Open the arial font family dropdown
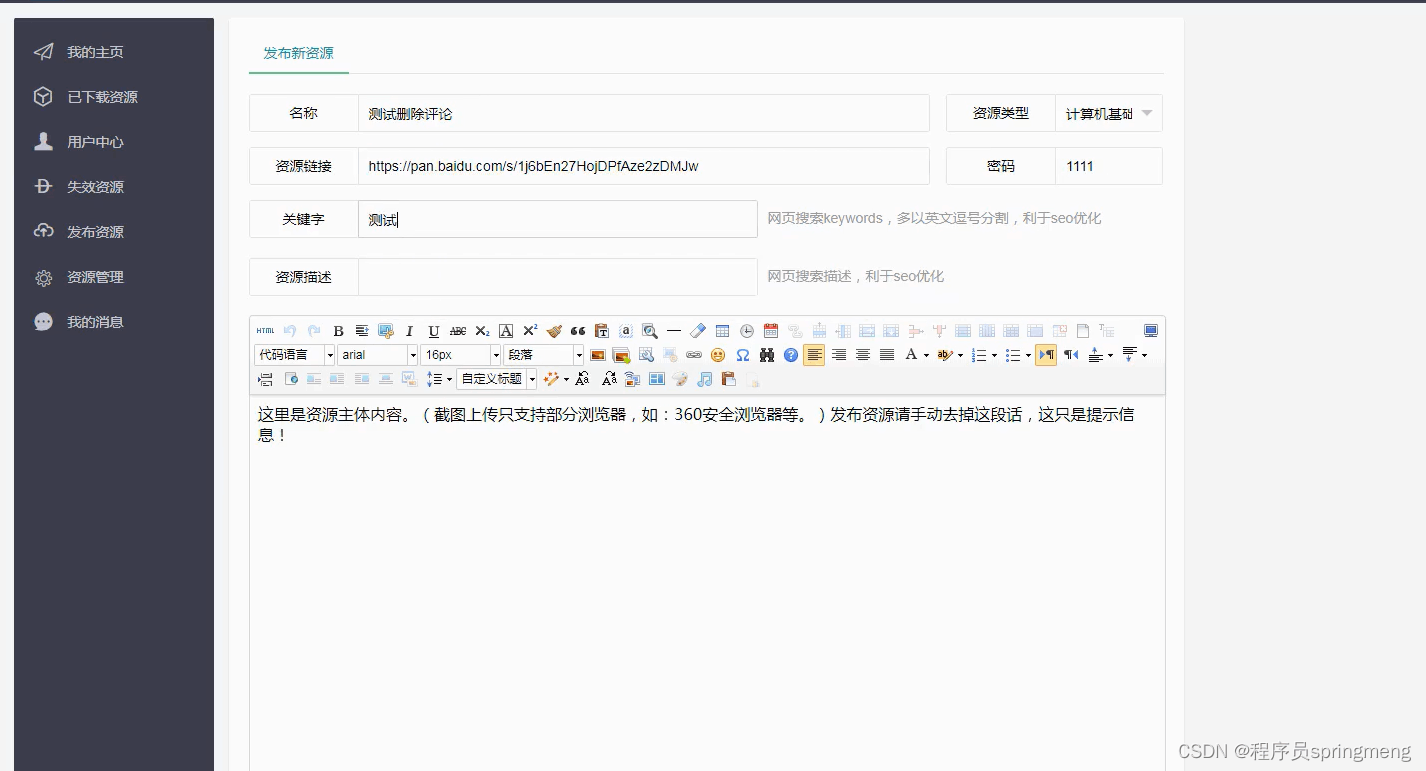 click(378, 355)
